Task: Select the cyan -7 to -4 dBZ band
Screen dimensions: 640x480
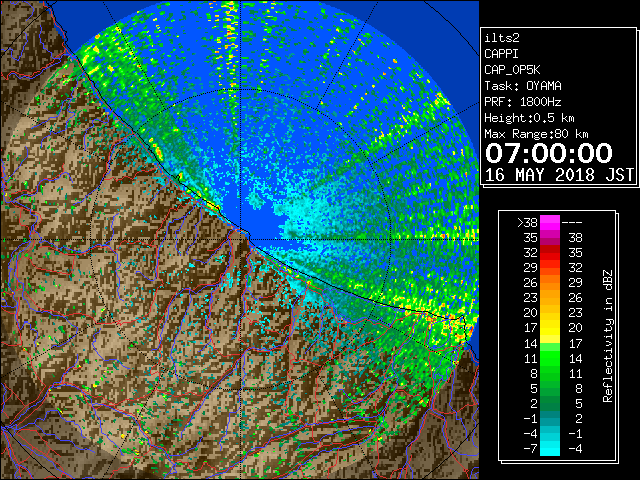Action: 550,449
